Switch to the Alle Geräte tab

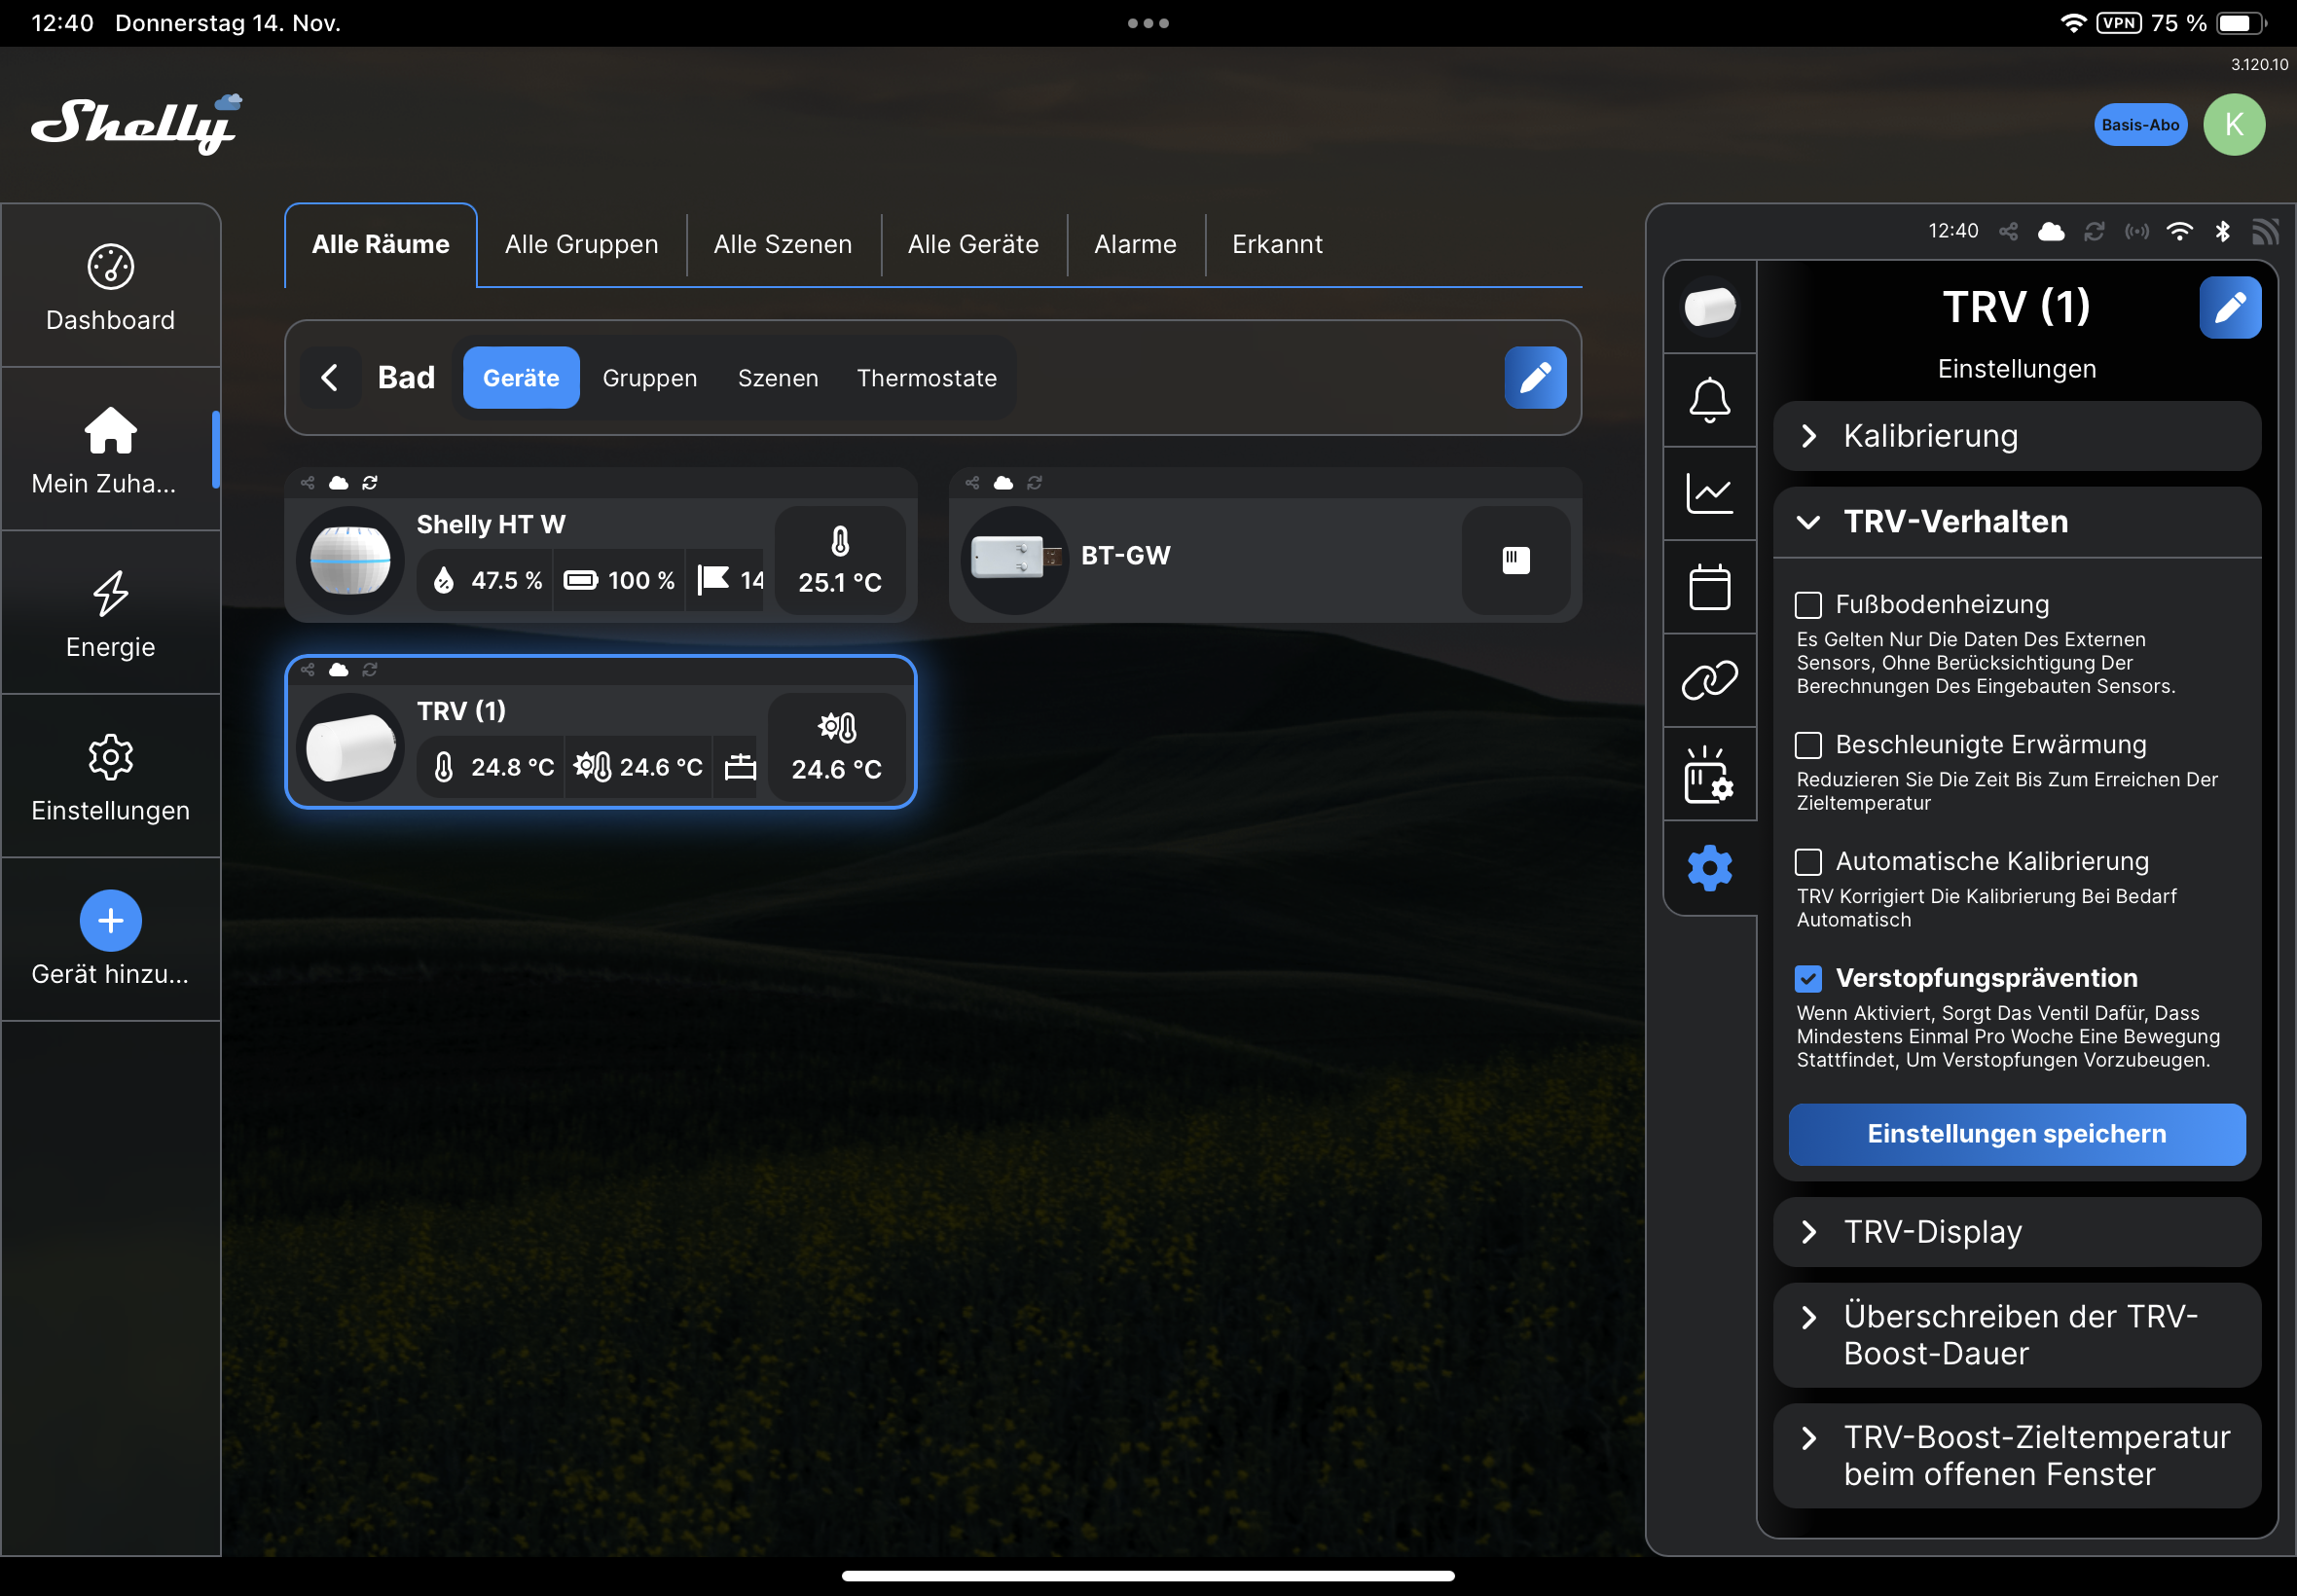[x=972, y=245]
